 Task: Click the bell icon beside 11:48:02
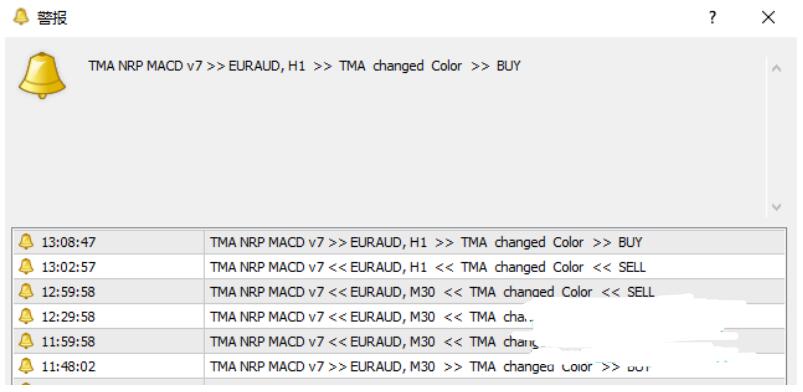26,366
